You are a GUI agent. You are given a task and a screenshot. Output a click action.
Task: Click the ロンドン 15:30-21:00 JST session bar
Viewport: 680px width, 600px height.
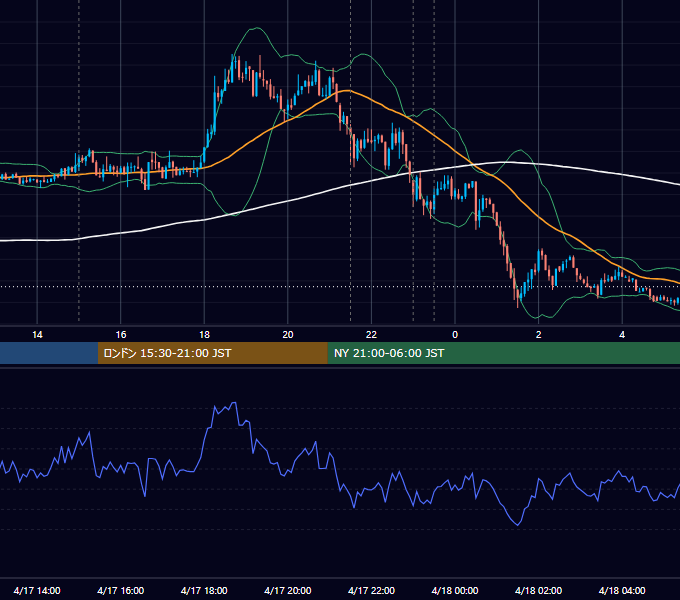[212, 353]
